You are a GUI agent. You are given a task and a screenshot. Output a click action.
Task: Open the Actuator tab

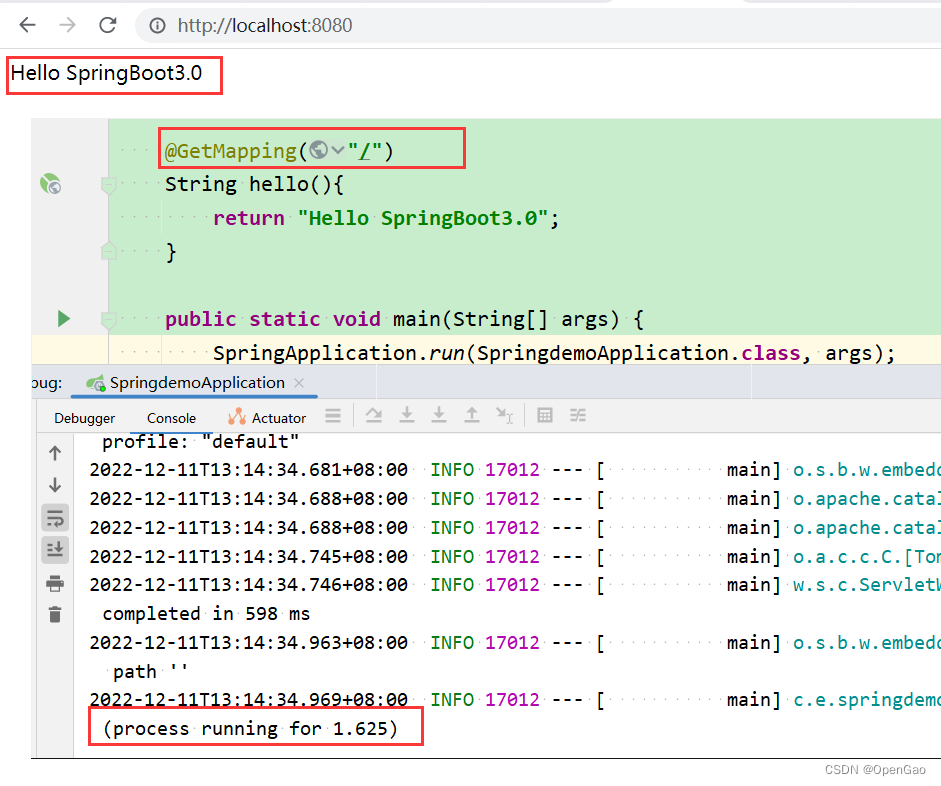coord(278,417)
